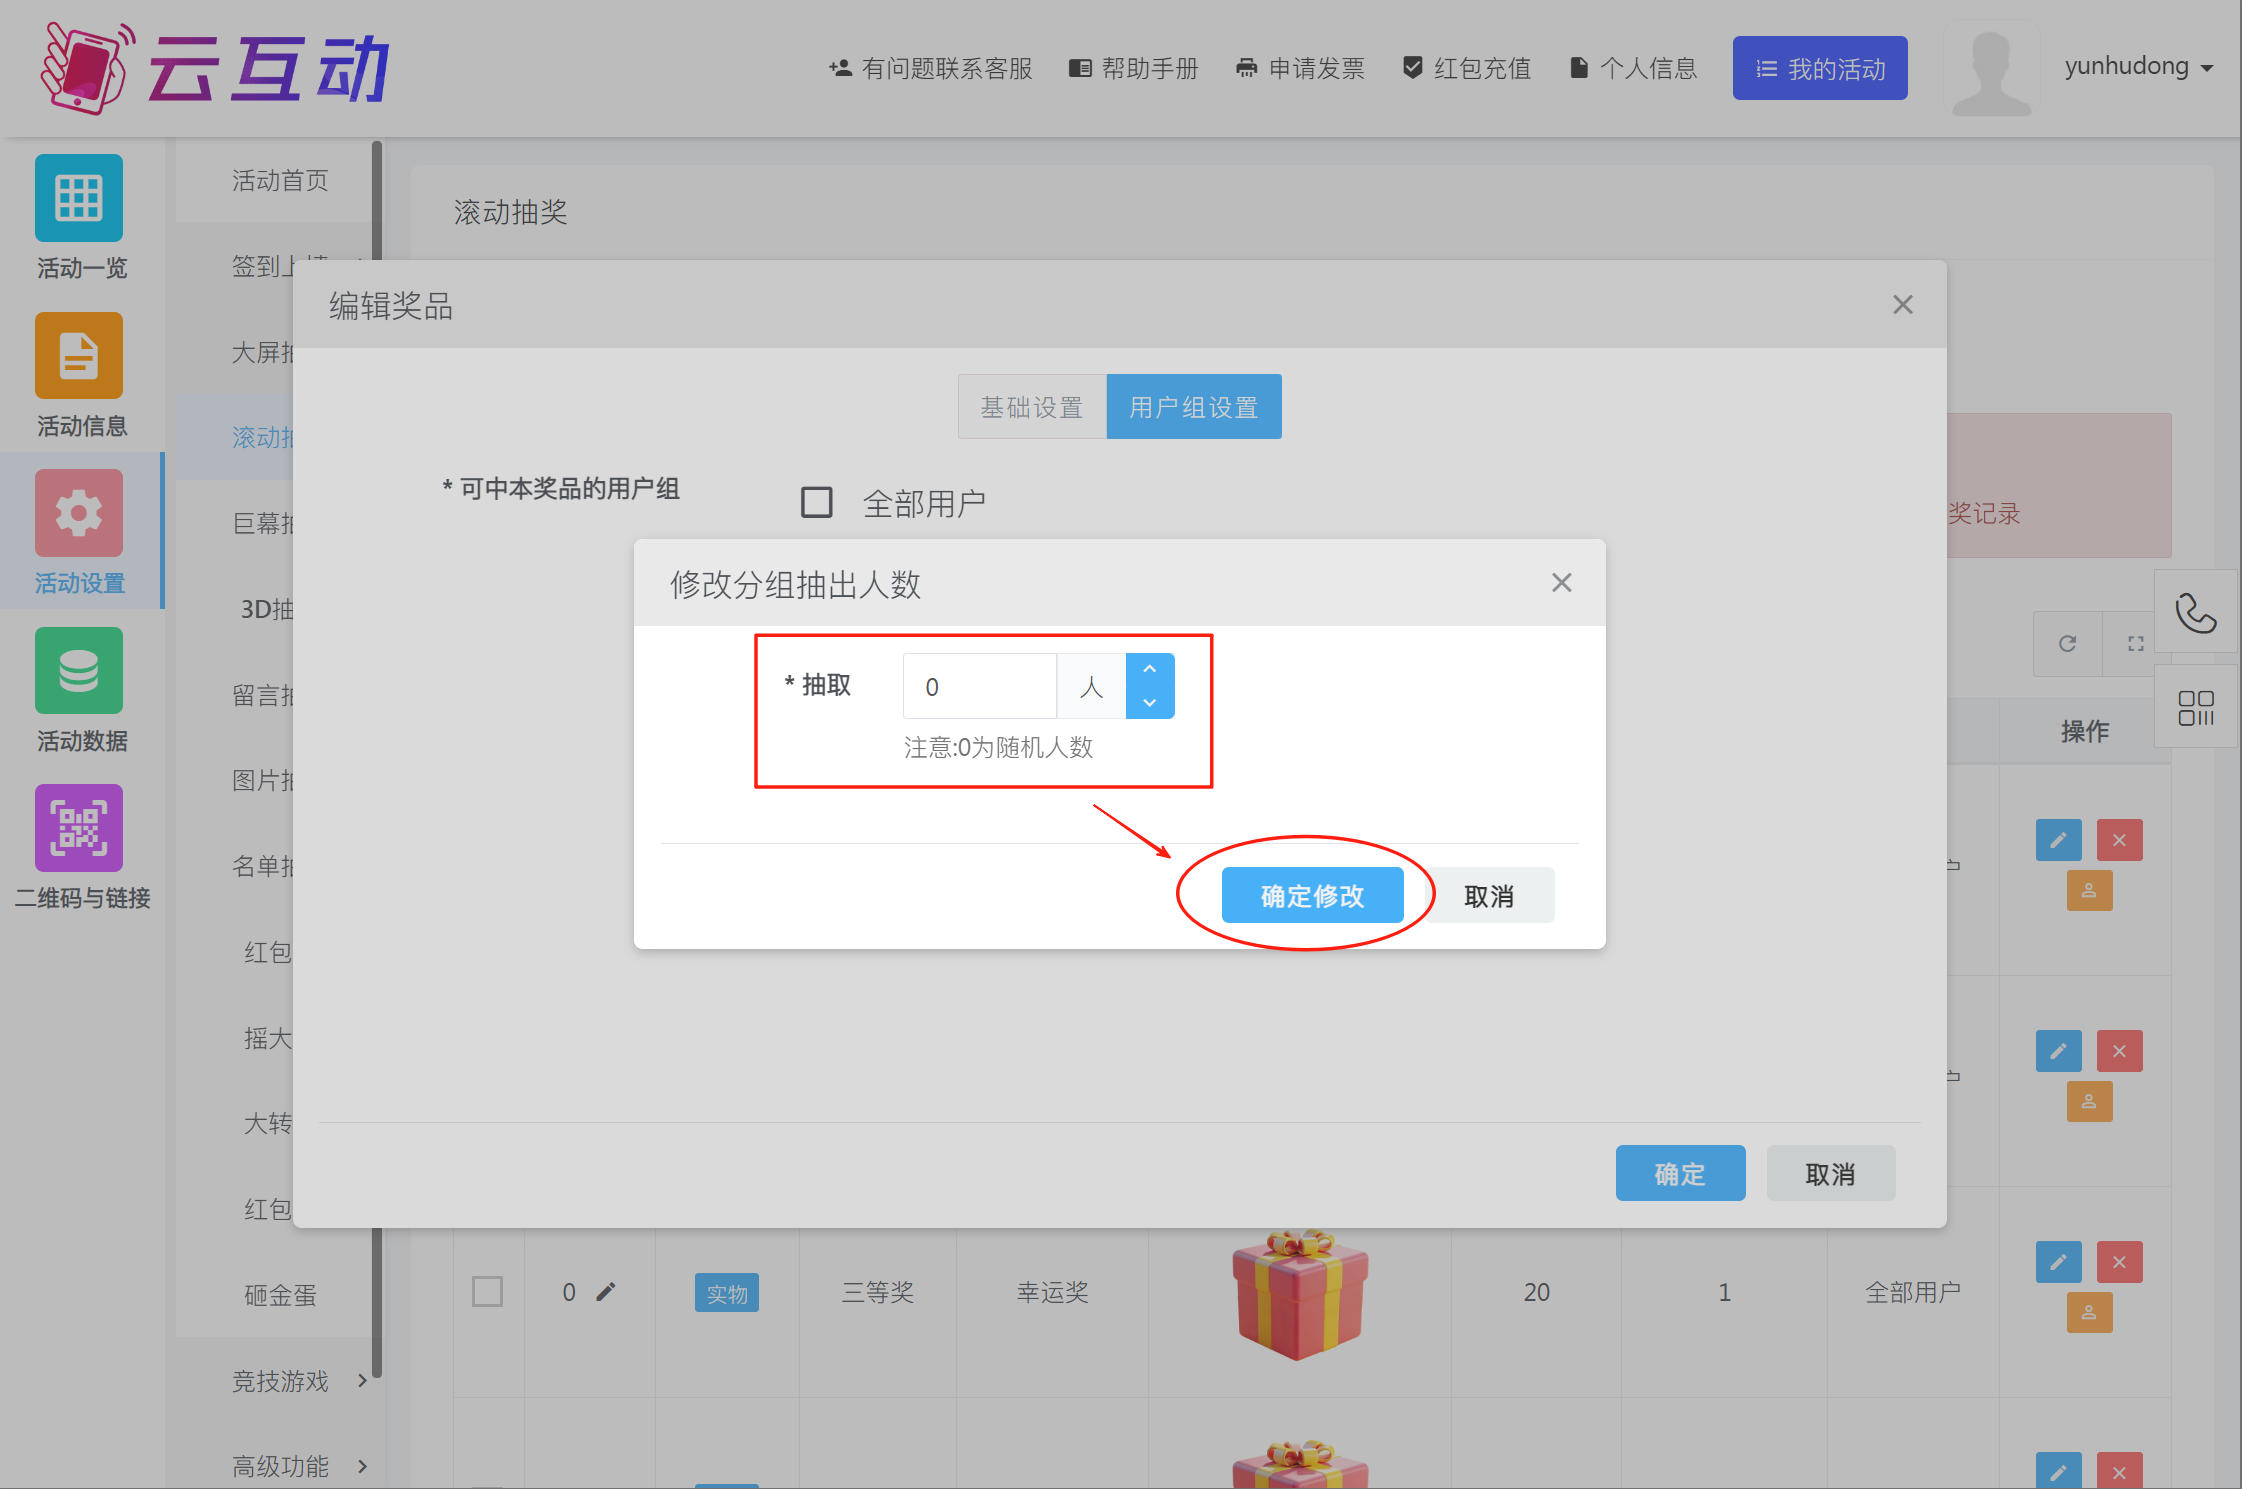
Task: Open the 帮助手册 menu item
Action: pos(1134,68)
